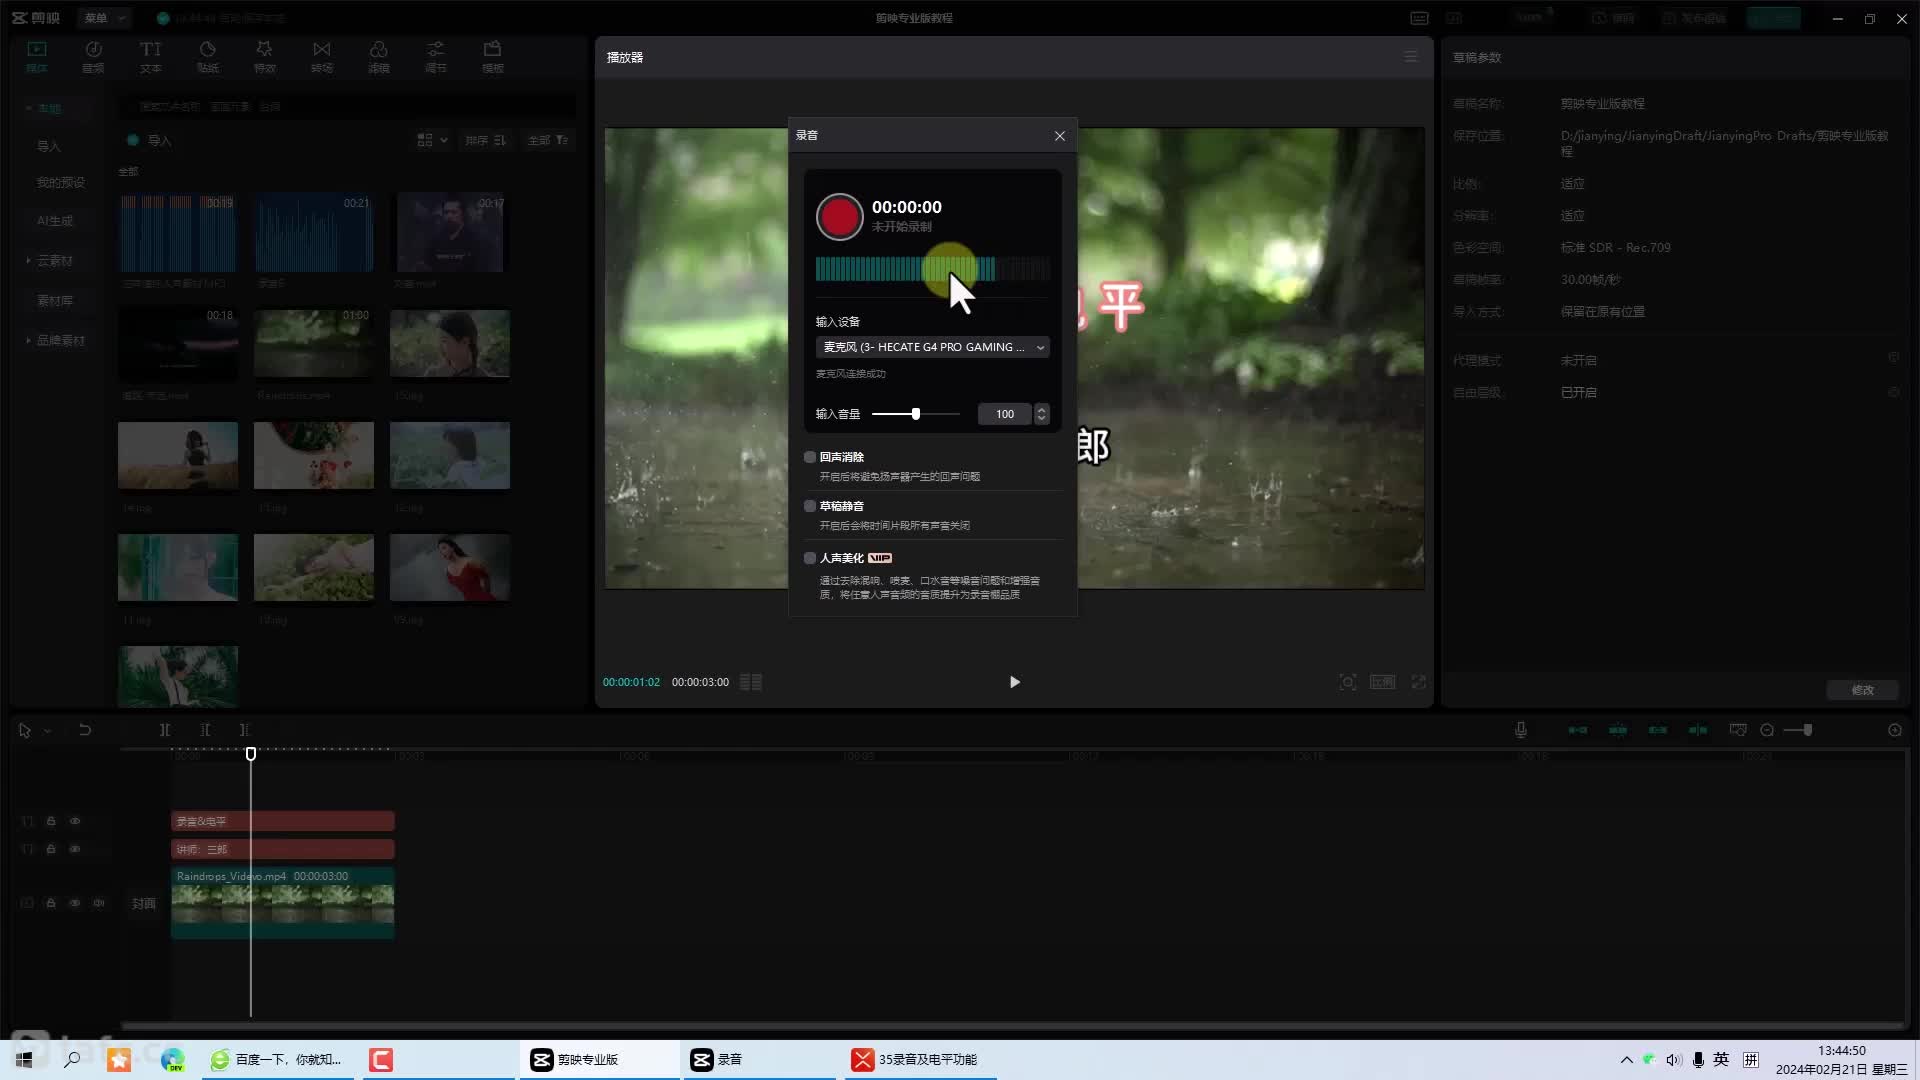Click the playhead marker on the timeline ruler
The width and height of the screenshot is (1920, 1080).
[x=251, y=754]
